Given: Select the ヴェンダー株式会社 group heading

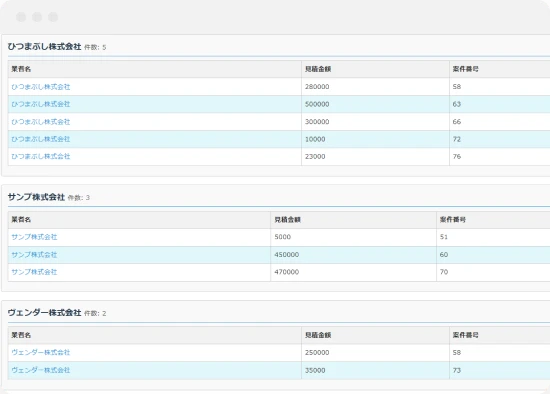Looking at the screenshot, I should click(45, 313).
